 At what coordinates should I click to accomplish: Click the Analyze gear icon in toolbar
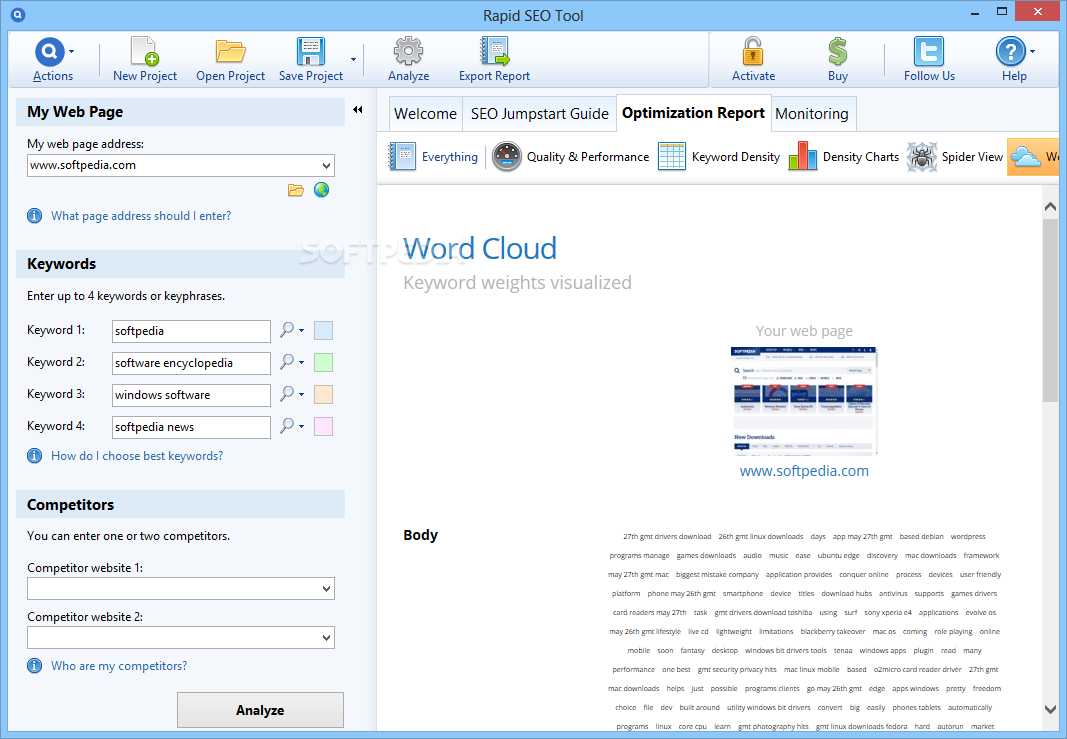pyautogui.click(x=408, y=52)
